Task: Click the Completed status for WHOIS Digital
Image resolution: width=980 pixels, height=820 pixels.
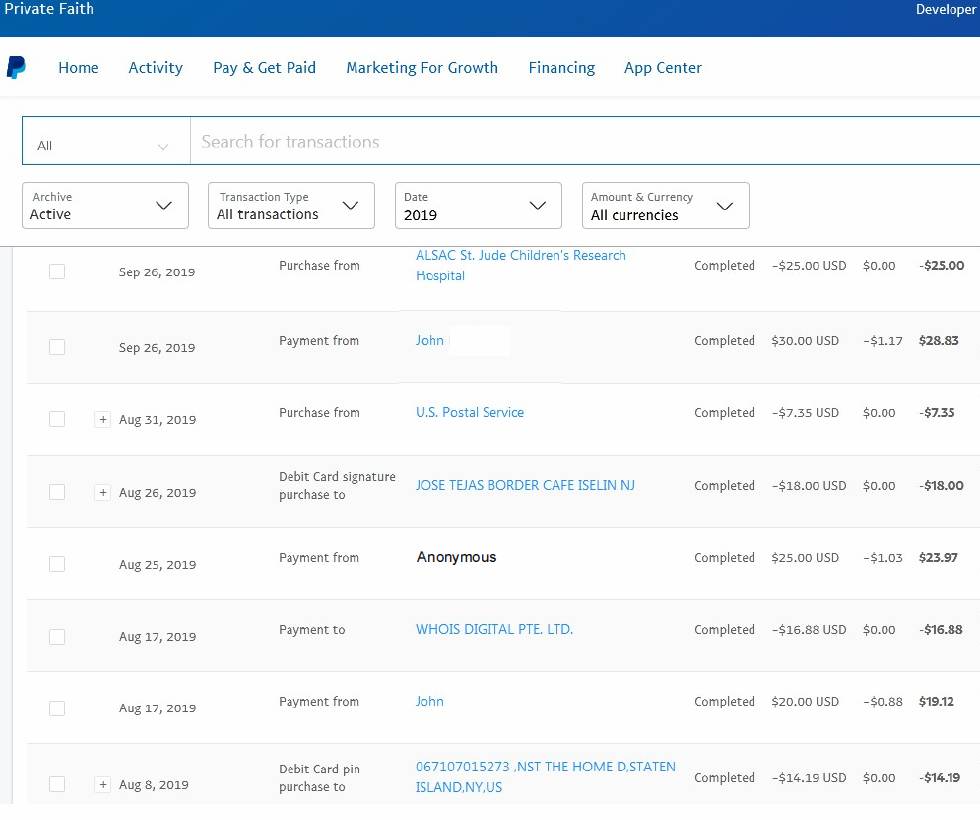Action: point(724,630)
